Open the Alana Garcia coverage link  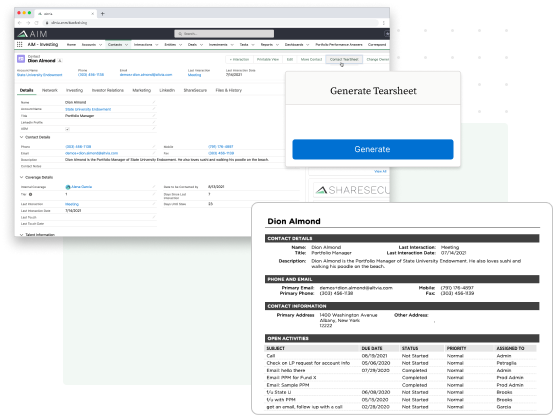click(x=81, y=187)
